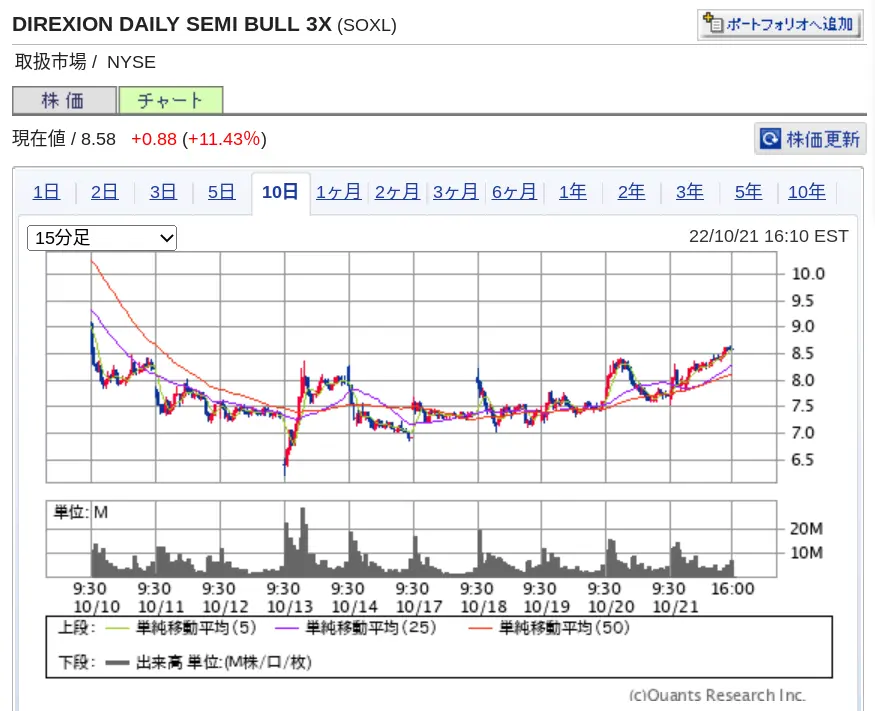
Task: Switch to the 株価 tab
Action: pyautogui.click(x=64, y=100)
